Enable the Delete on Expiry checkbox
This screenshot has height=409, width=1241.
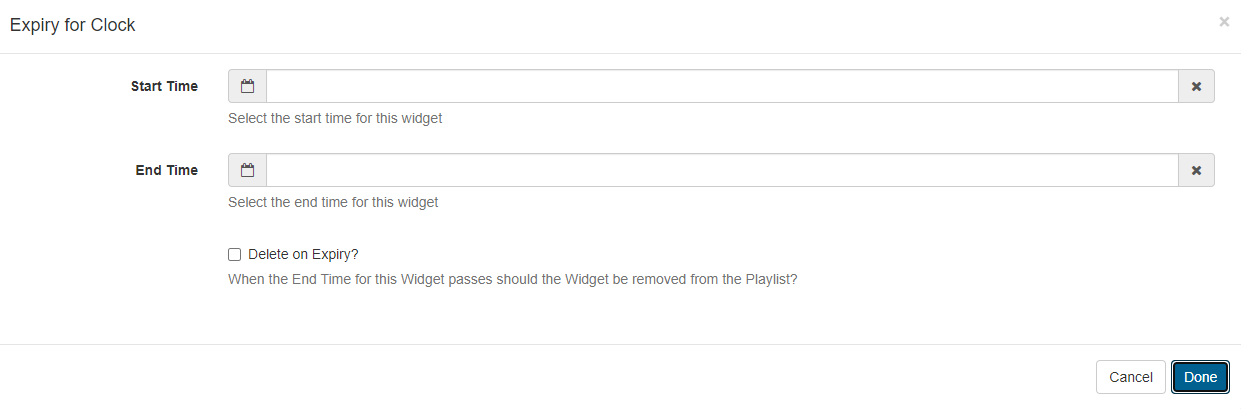tap(235, 255)
